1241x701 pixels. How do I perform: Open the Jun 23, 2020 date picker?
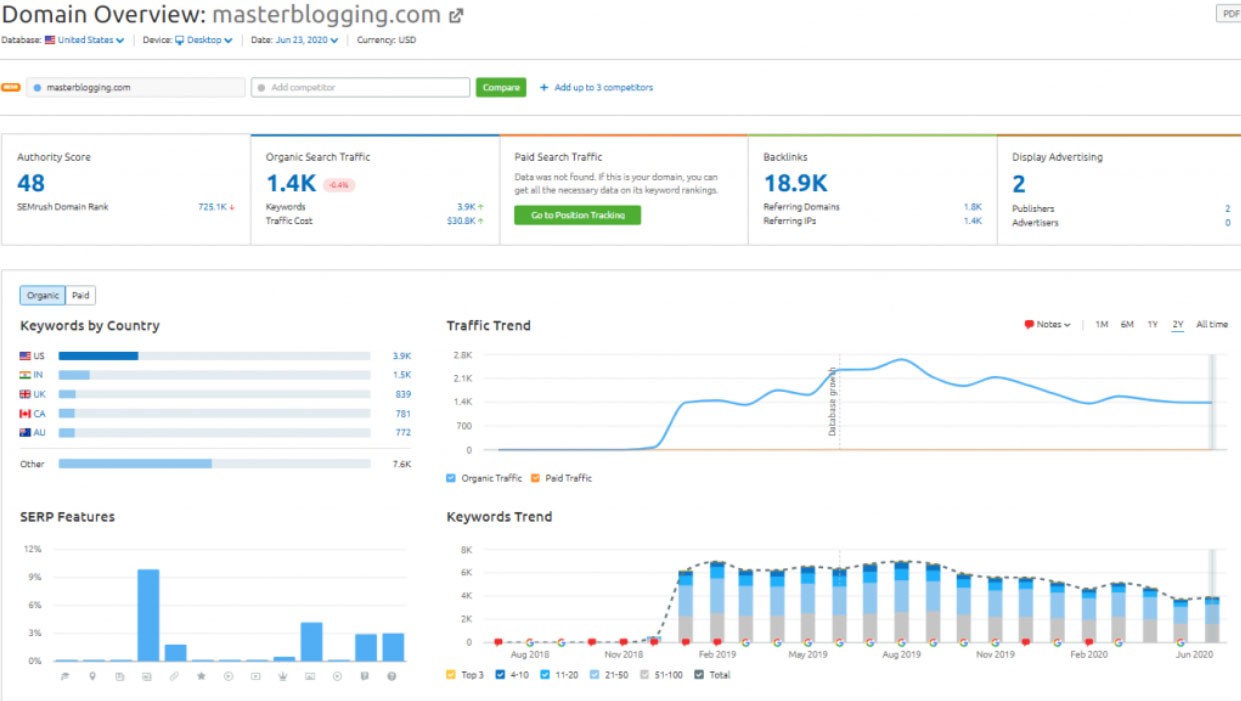point(307,41)
